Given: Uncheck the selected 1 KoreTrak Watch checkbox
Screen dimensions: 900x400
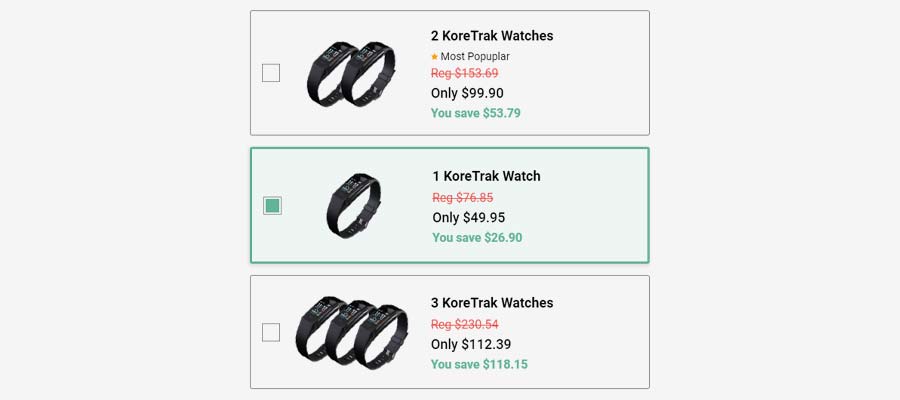Looking at the screenshot, I should [272, 205].
